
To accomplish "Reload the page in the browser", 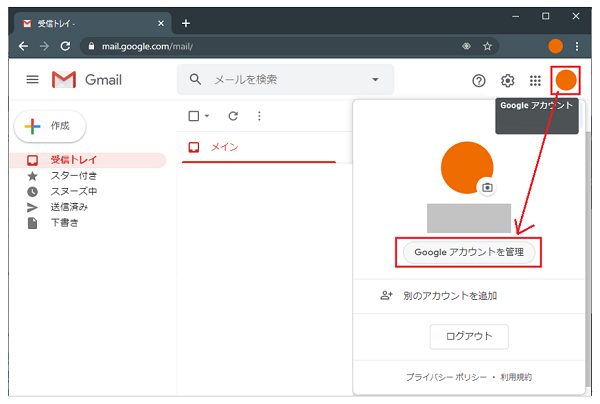I will 66,46.
